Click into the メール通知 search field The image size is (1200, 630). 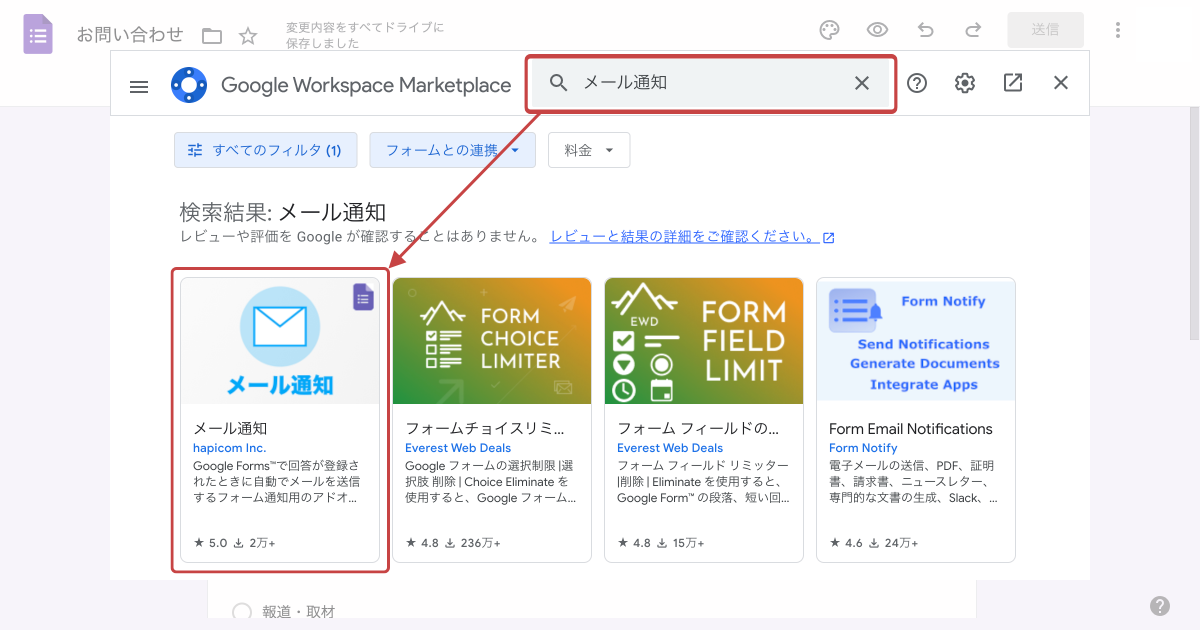coord(710,83)
